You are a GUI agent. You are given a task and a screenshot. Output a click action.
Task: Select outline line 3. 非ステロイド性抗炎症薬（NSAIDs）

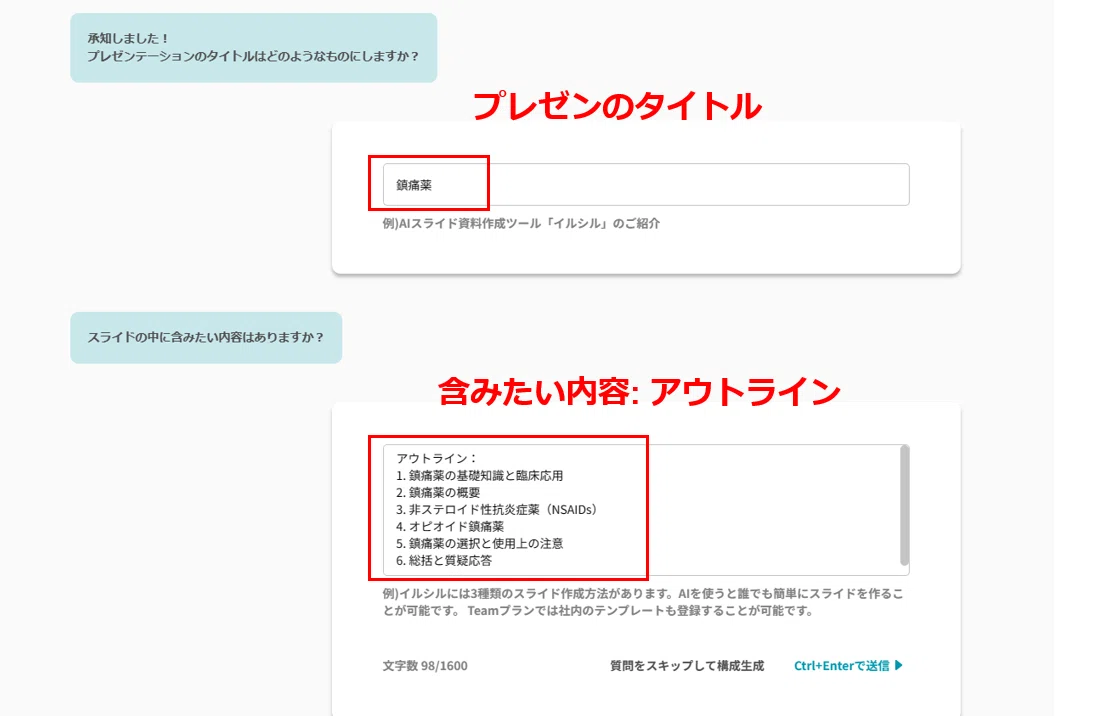tap(498, 509)
